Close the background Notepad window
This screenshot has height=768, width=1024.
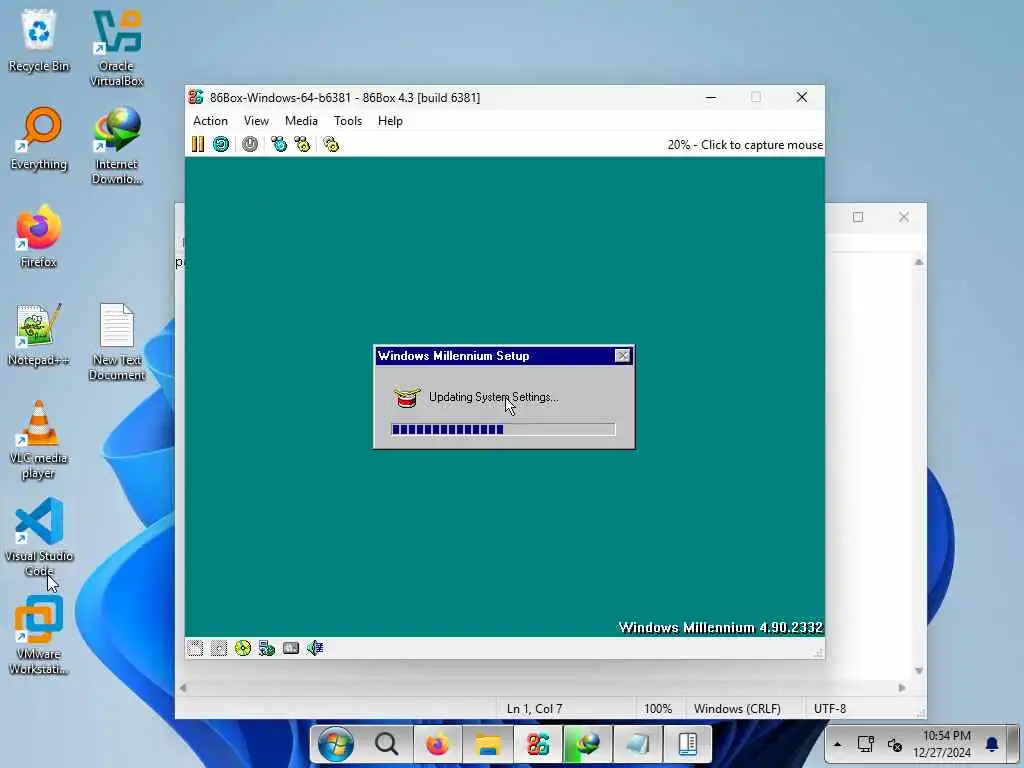pos(904,217)
